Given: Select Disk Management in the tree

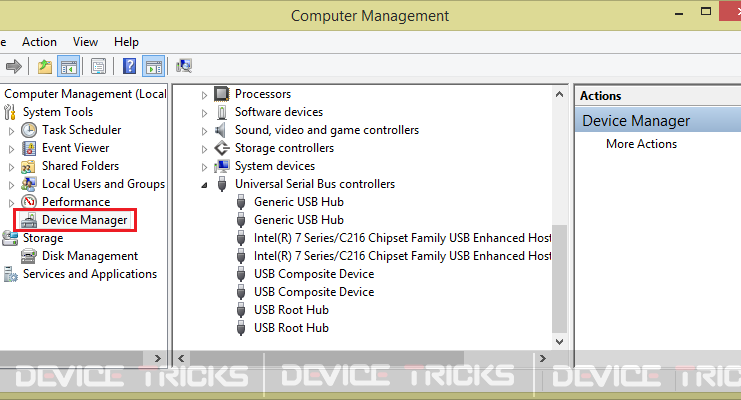Looking at the screenshot, I should click(x=90, y=256).
